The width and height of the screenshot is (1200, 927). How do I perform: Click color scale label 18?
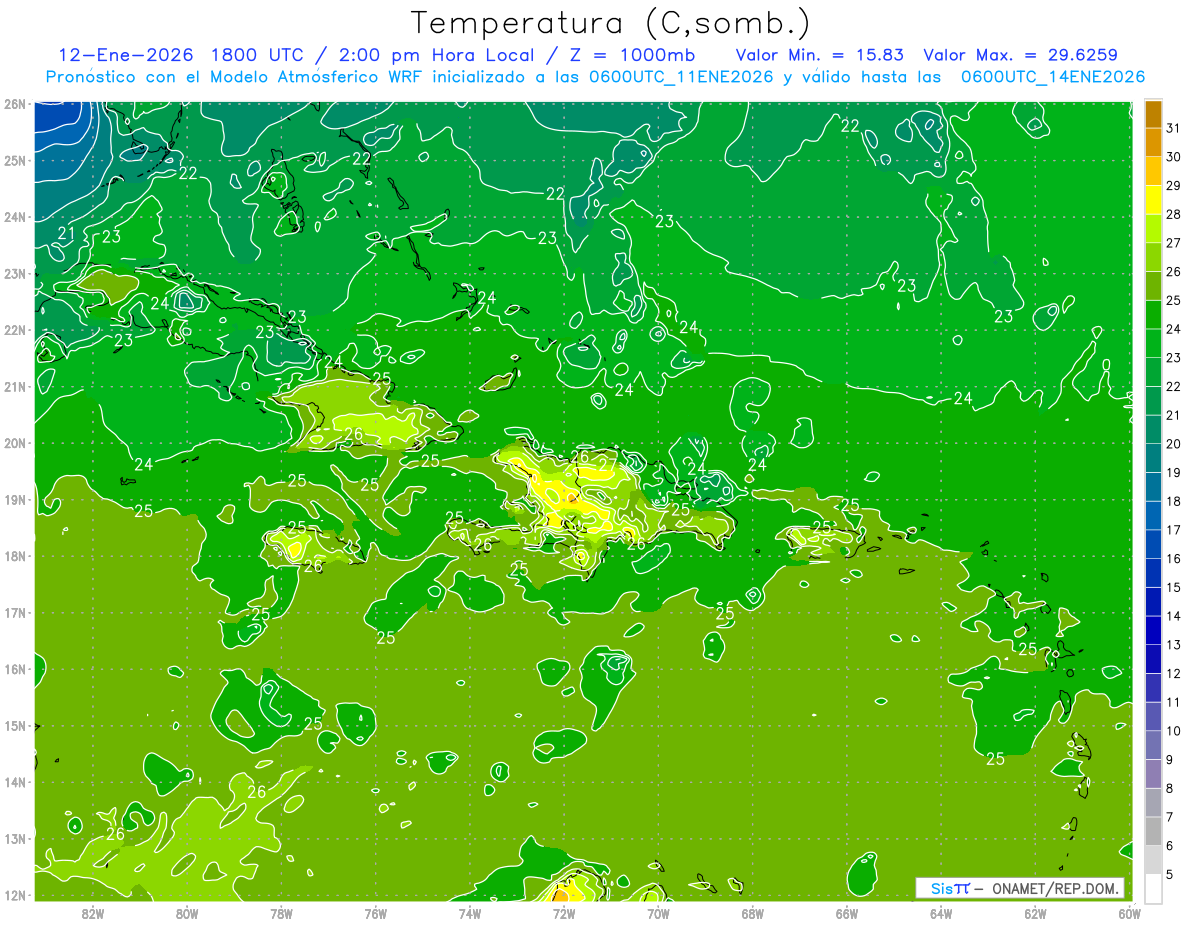point(1173,501)
